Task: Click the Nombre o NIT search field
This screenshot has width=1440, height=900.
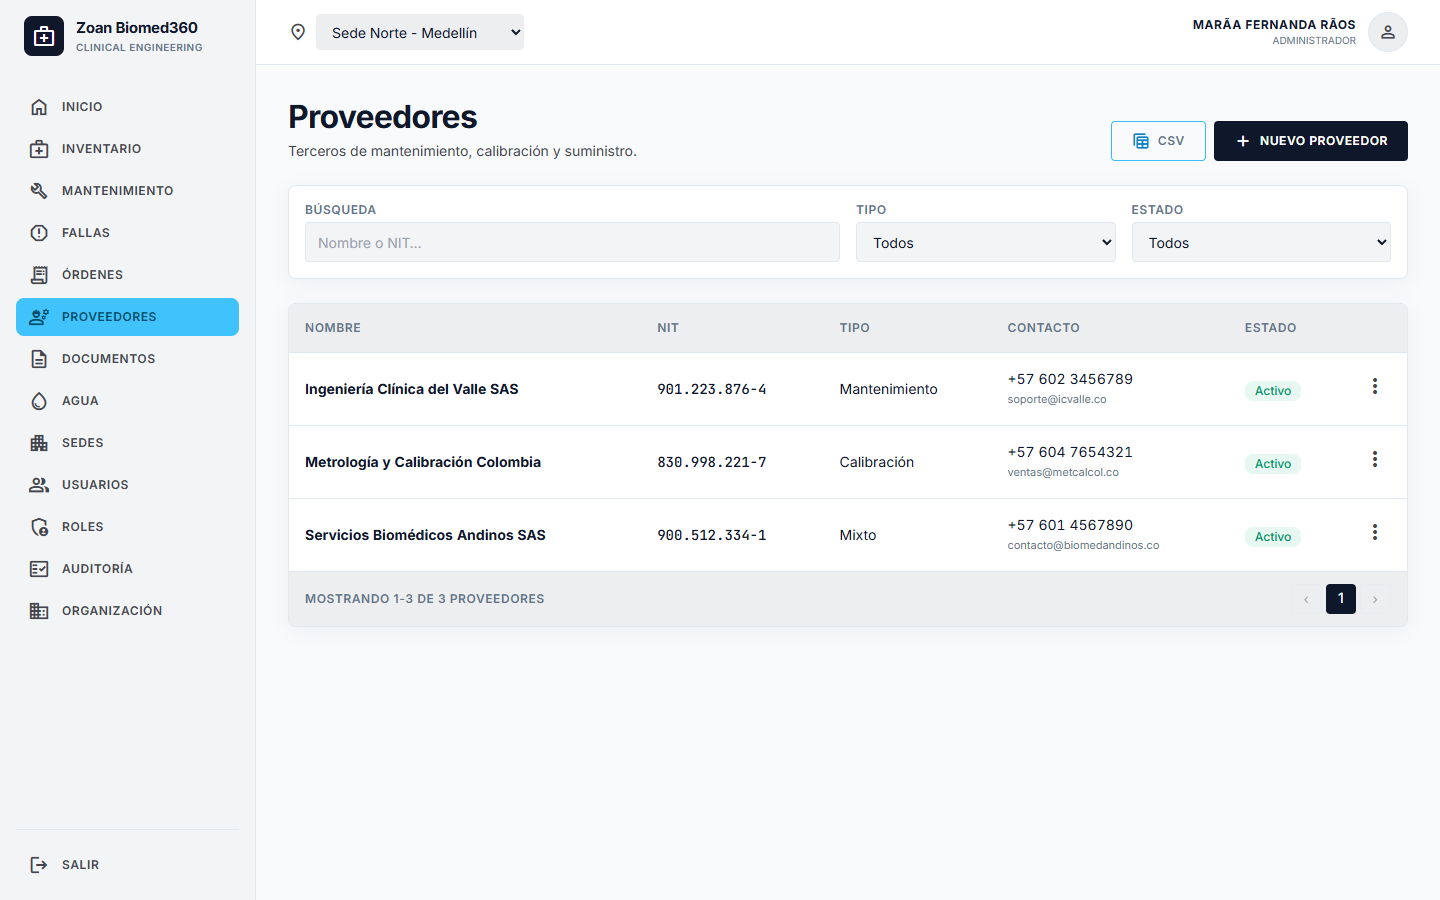Action: coord(572,242)
